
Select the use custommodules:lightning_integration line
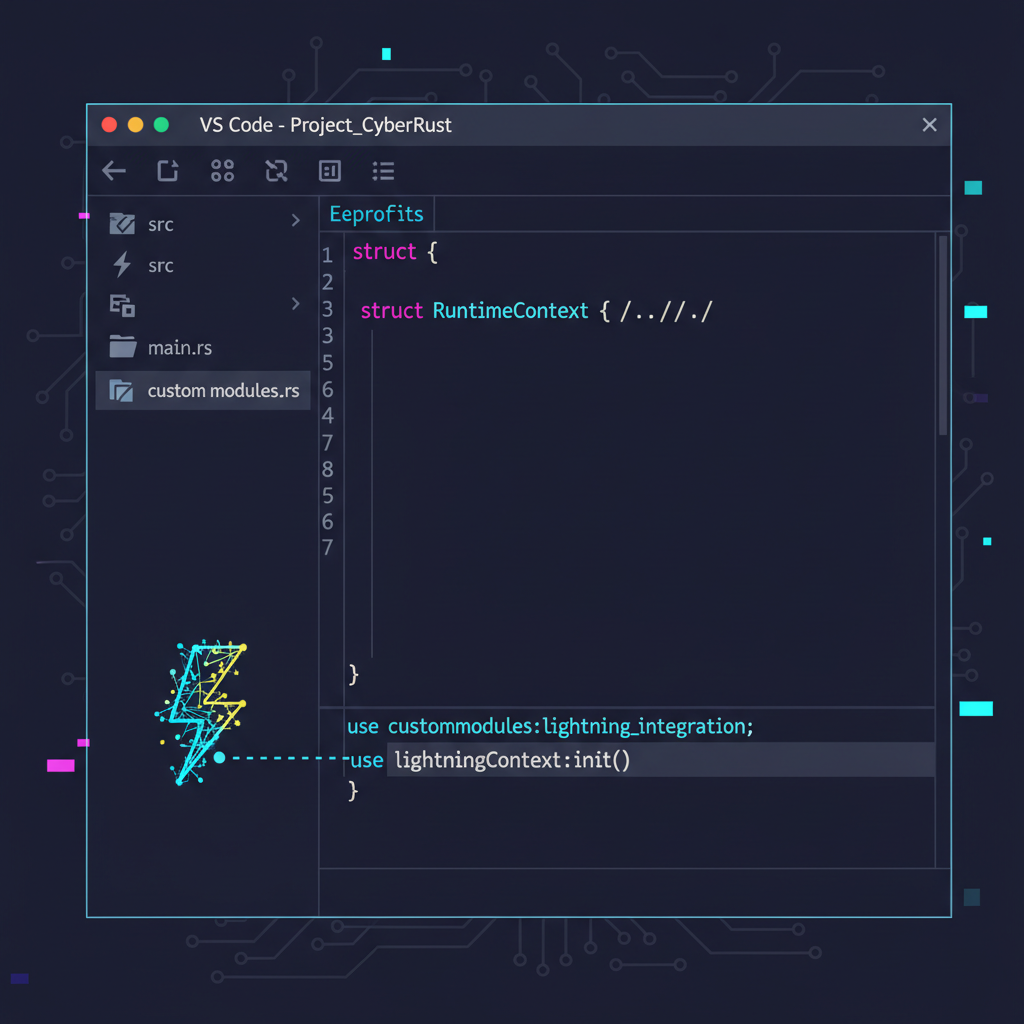tap(553, 726)
